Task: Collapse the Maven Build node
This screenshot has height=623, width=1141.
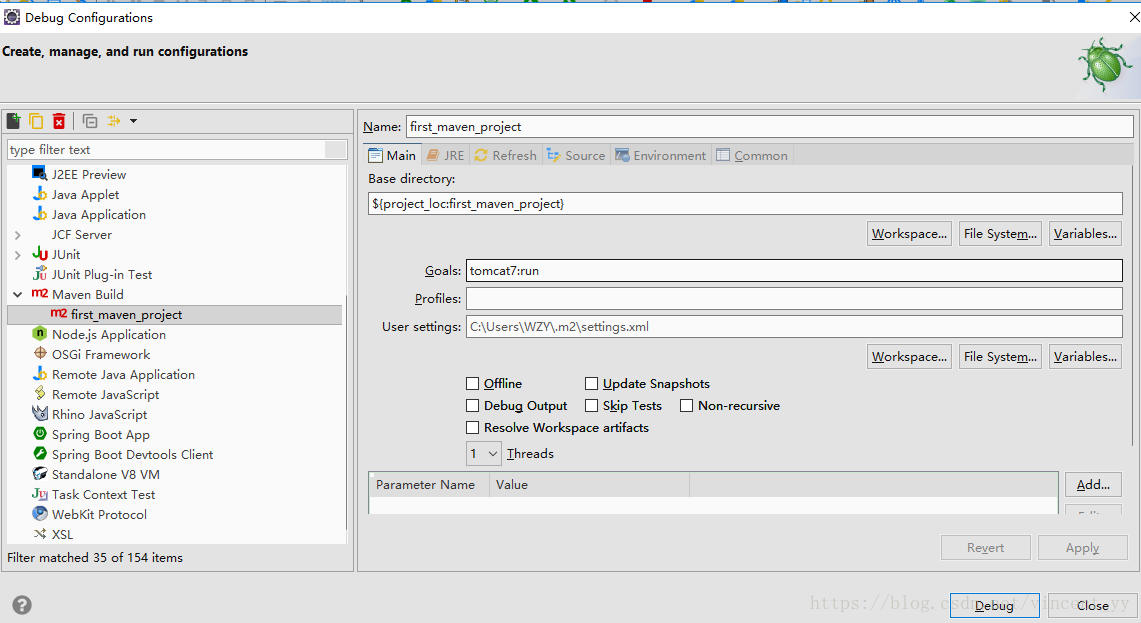Action: pyautogui.click(x=17, y=295)
